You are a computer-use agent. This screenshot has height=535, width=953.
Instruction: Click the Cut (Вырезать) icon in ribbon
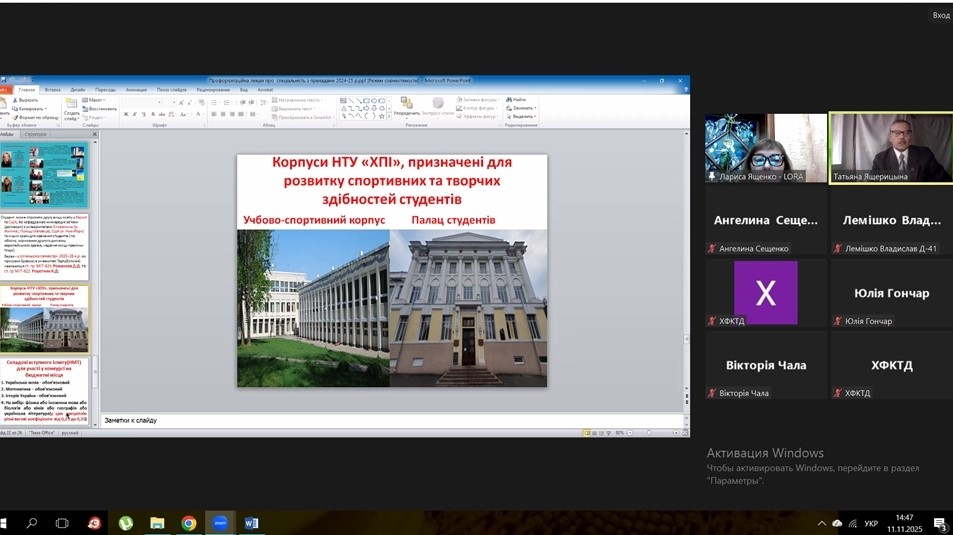(x=16, y=100)
